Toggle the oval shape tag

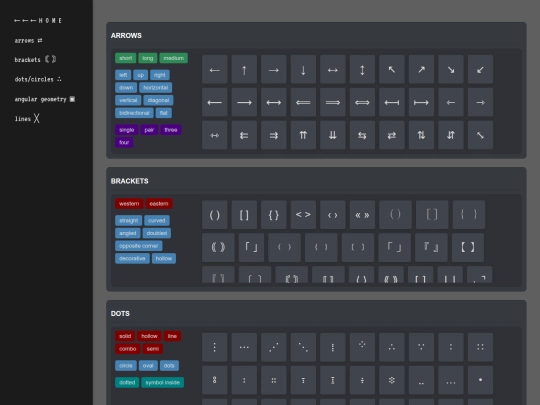[148, 366]
